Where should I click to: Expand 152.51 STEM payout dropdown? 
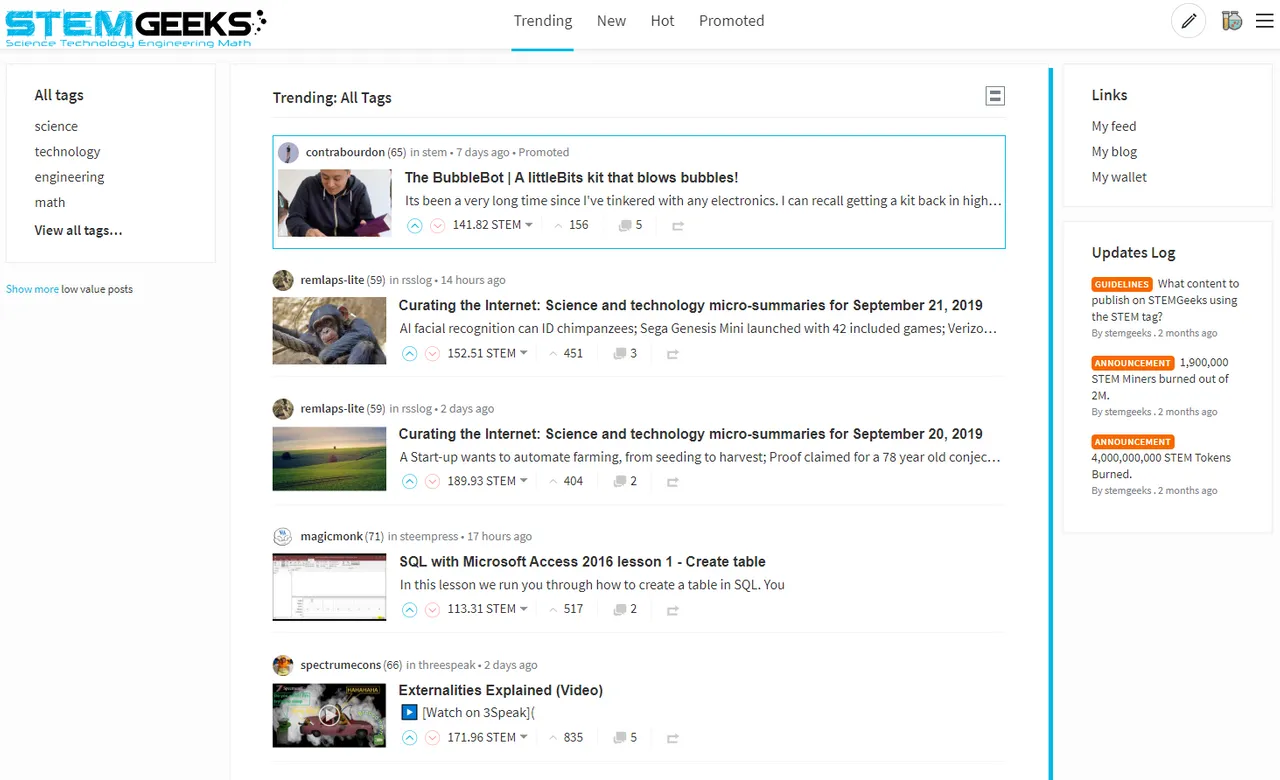pyautogui.click(x=488, y=353)
